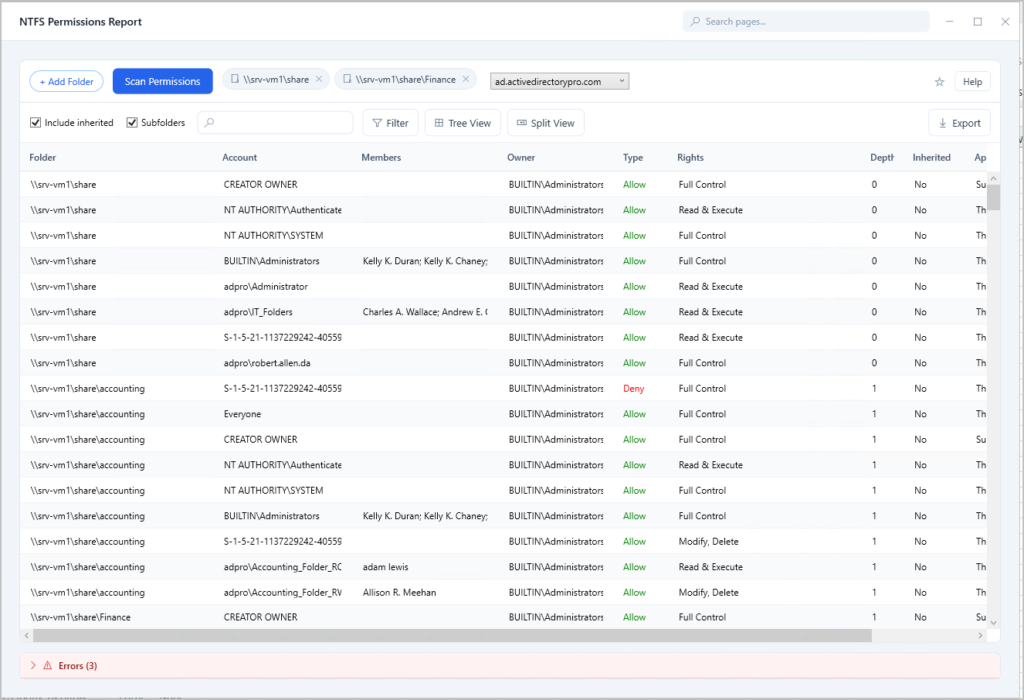Select the adpro\Administrator account cell
Image resolution: width=1024 pixels, height=700 pixels.
click(x=266, y=287)
